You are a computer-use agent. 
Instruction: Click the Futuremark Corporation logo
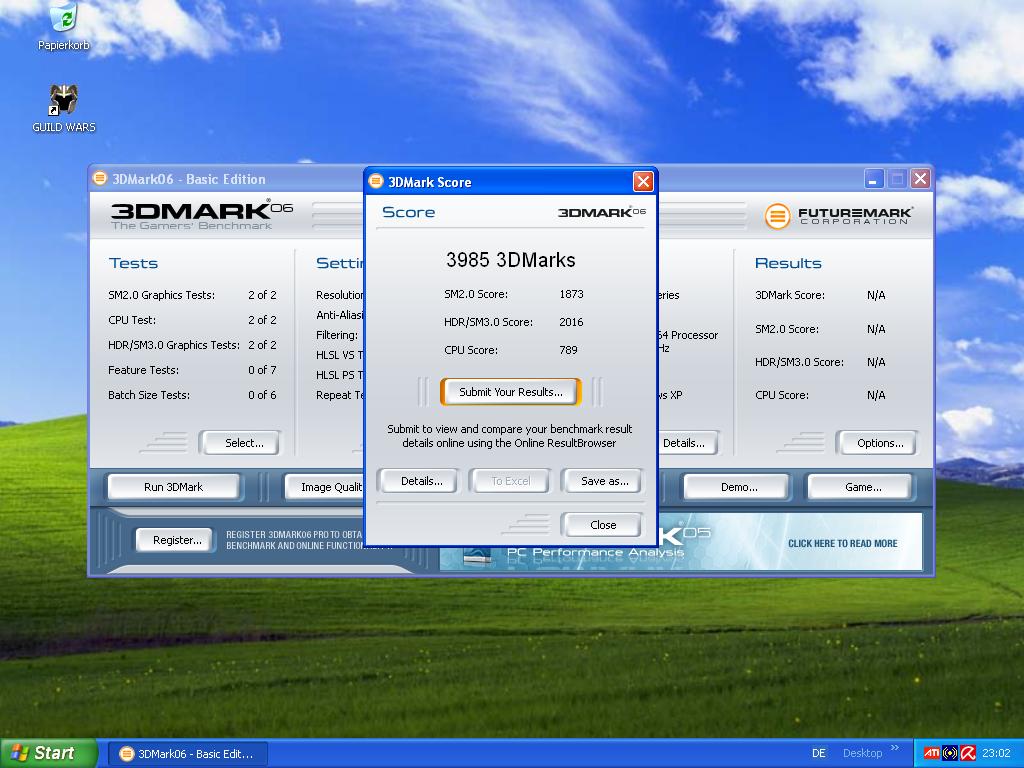point(838,216)
